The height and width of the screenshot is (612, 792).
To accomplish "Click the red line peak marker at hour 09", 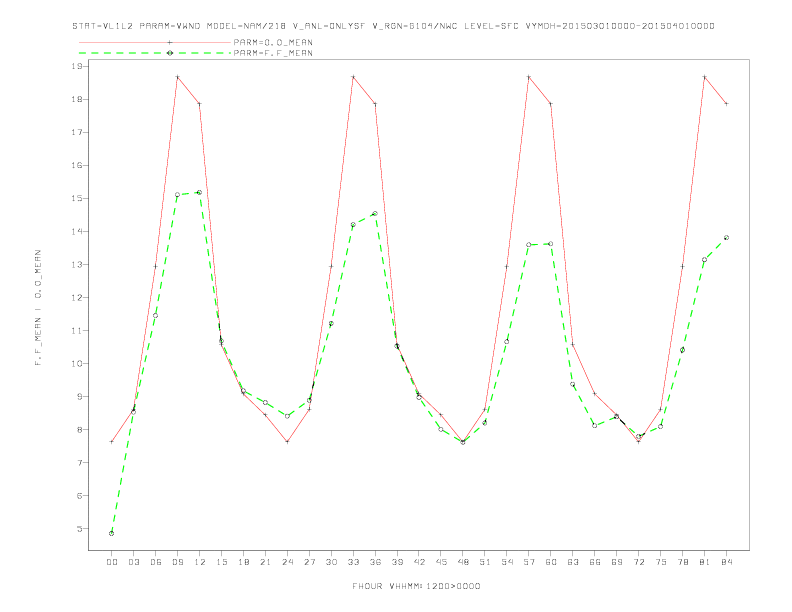I will click(177, 77).
